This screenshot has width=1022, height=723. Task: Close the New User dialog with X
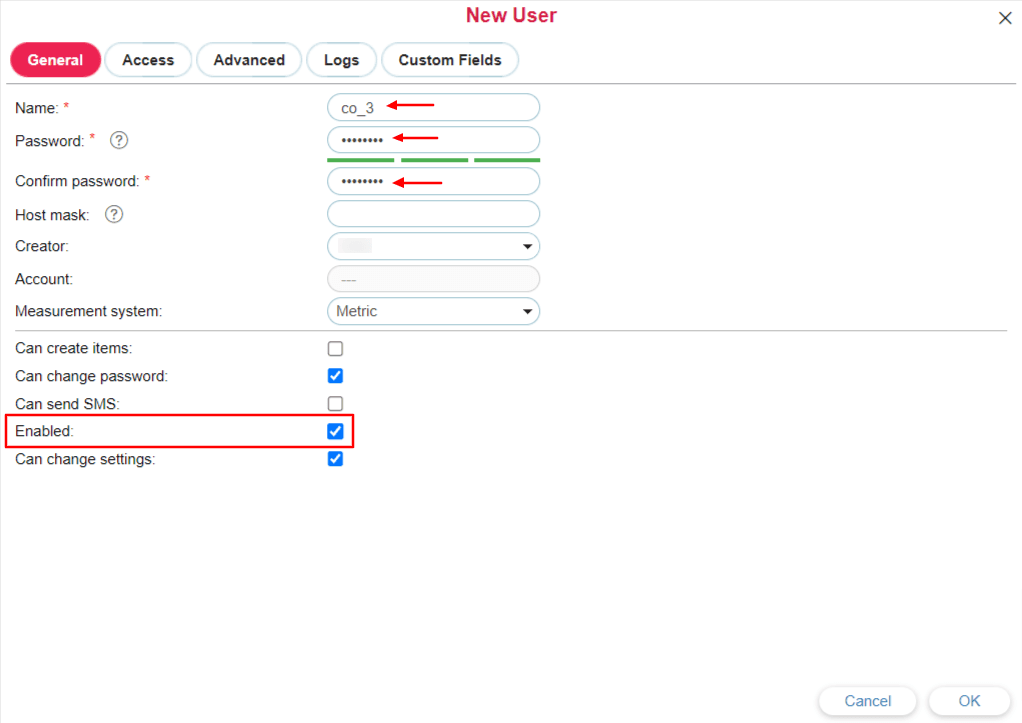coord(1005,18)
